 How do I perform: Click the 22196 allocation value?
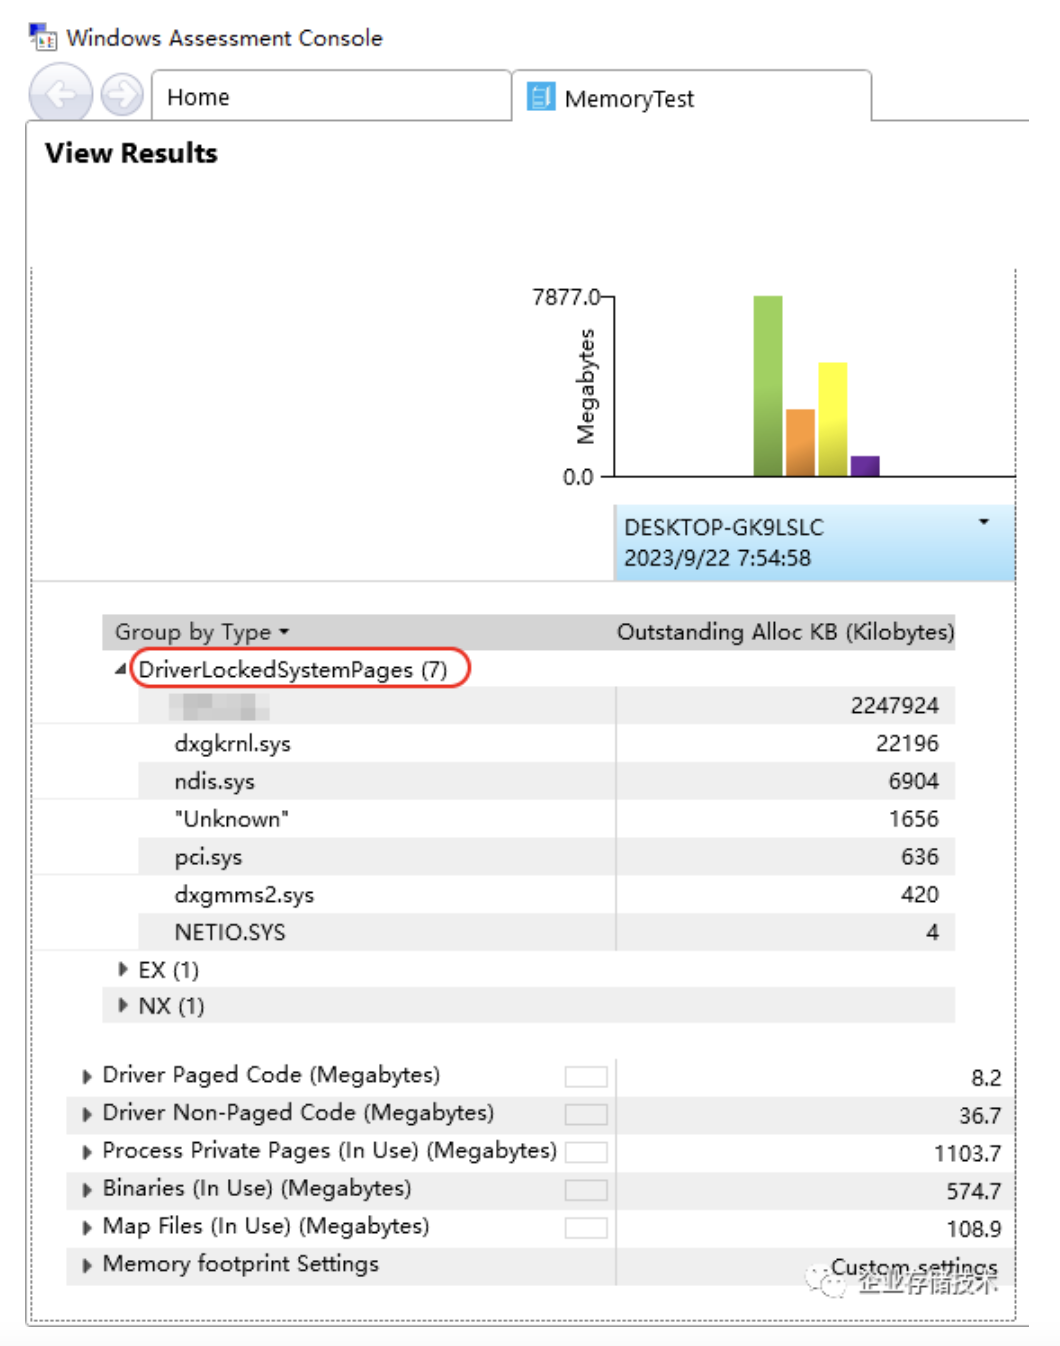coord(907,743)
